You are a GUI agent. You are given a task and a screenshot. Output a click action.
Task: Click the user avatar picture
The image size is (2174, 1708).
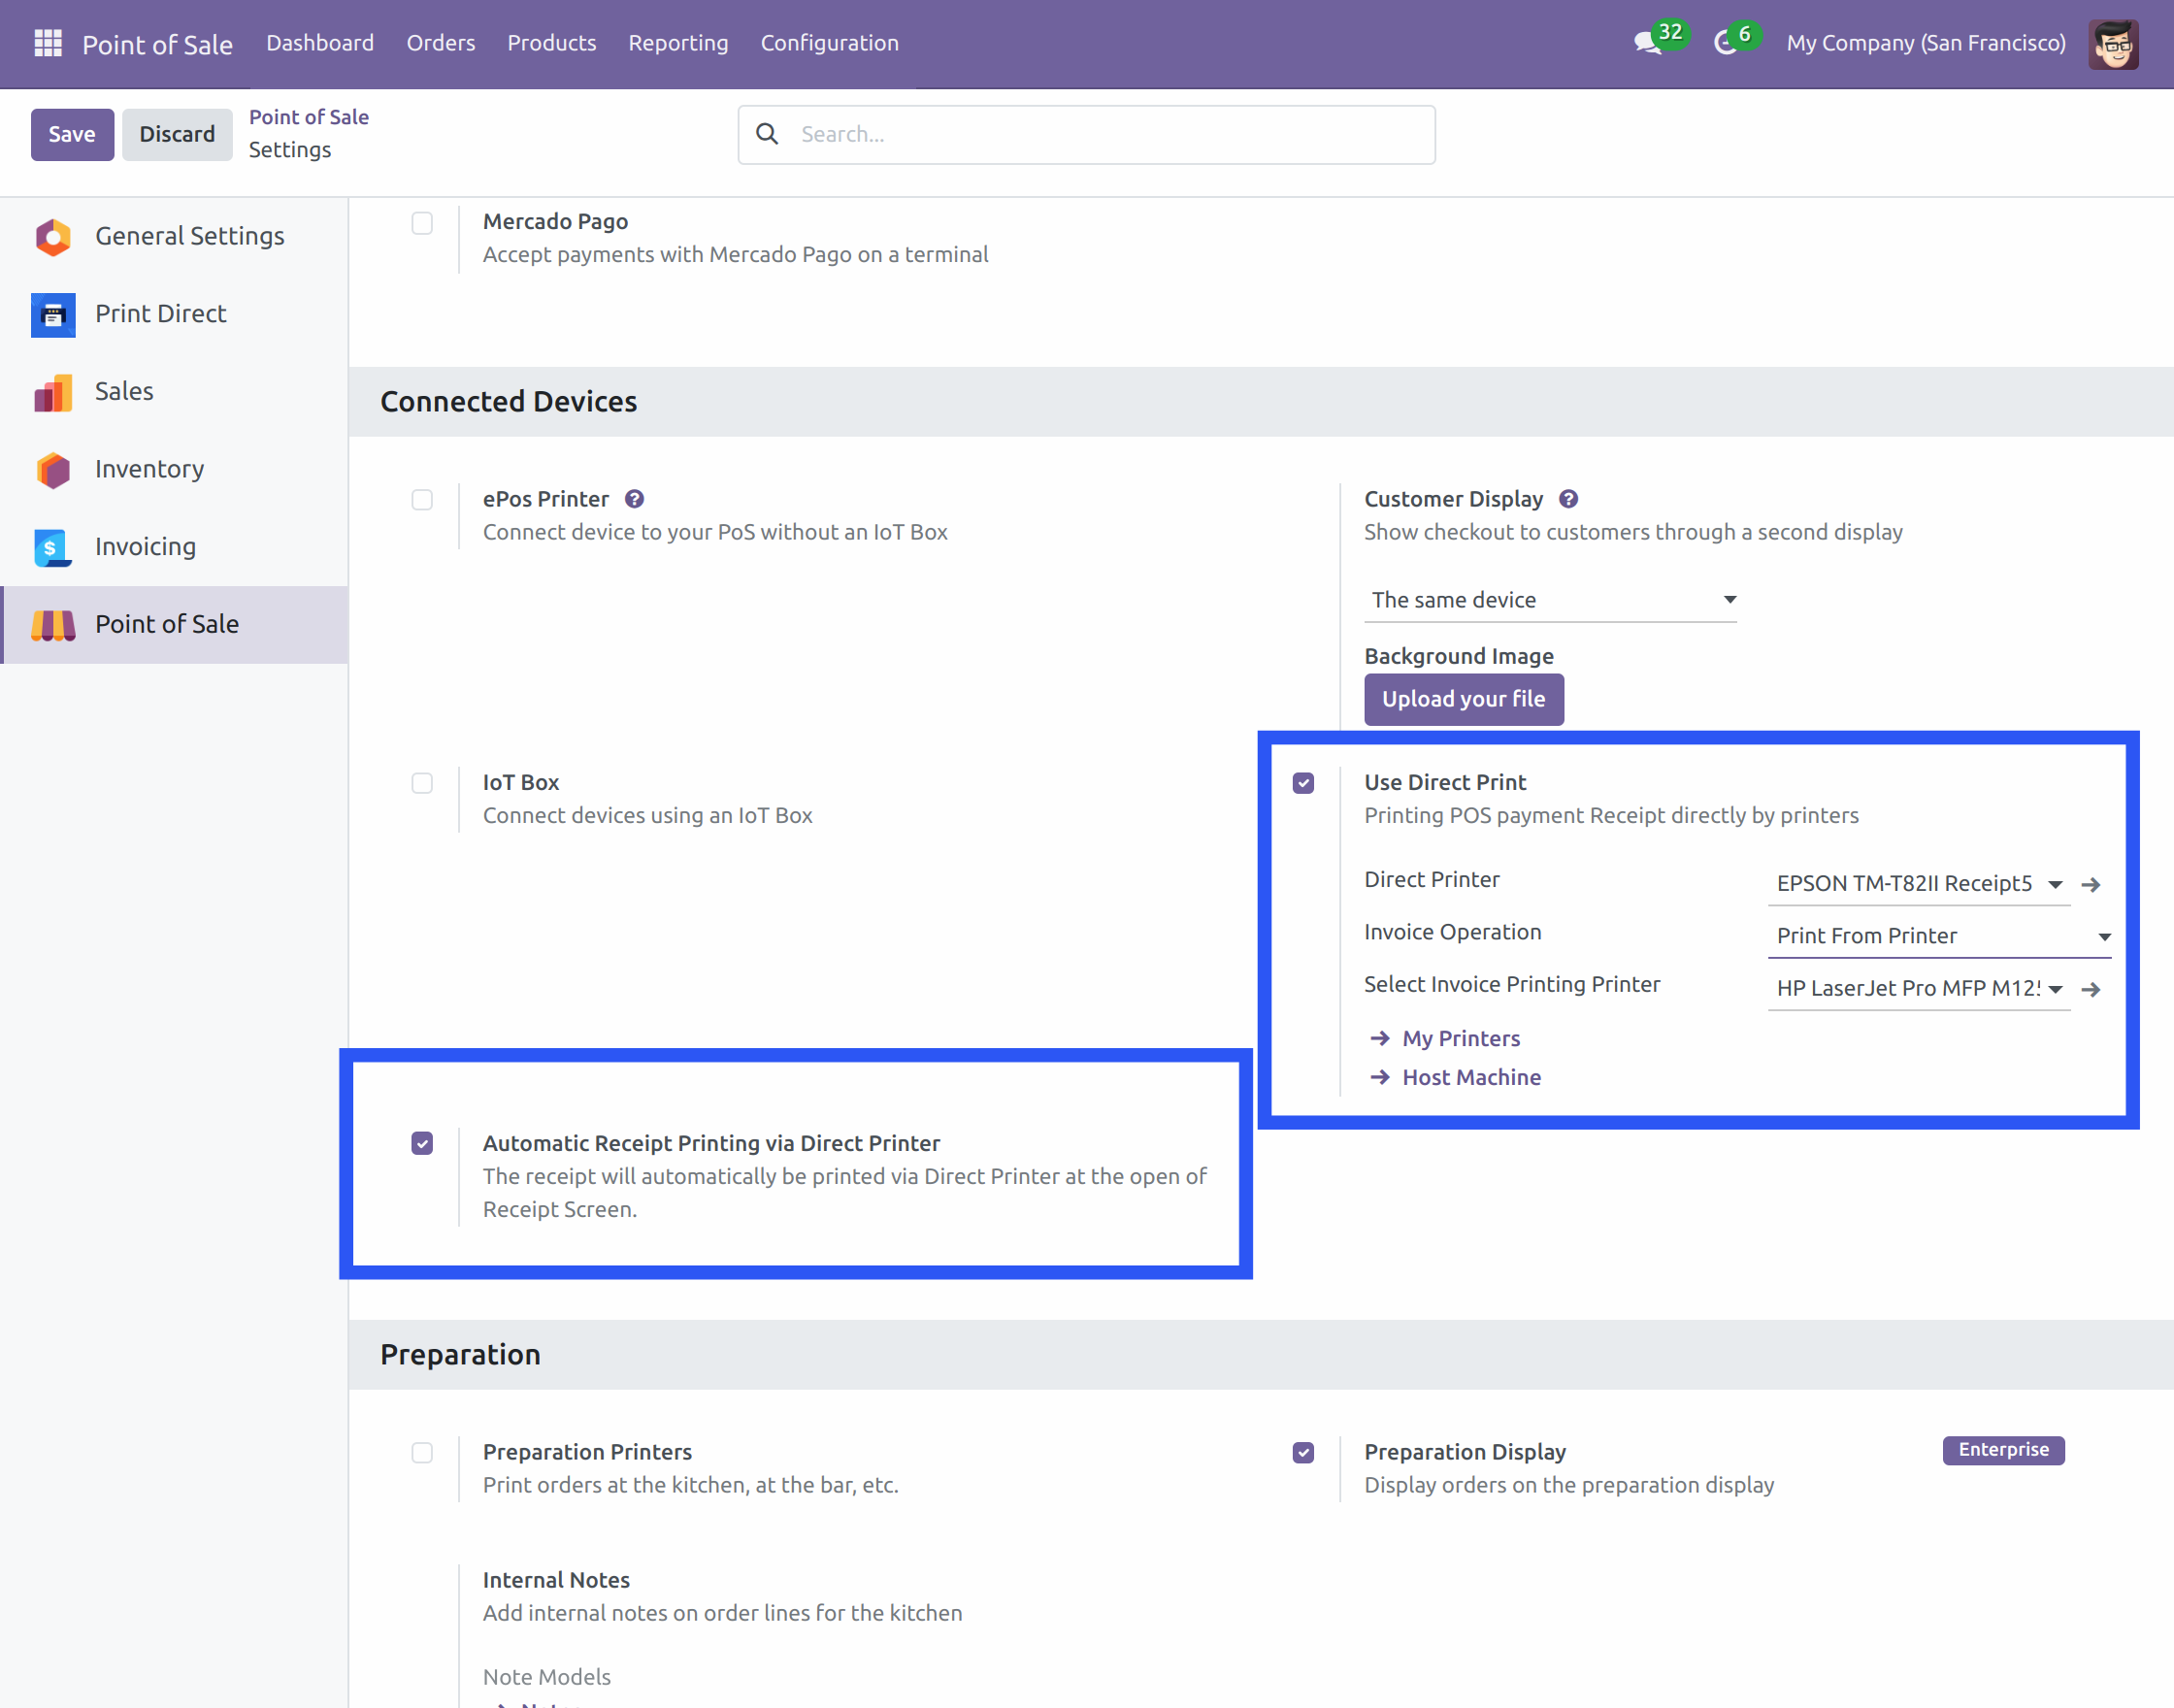point(2112,44)
